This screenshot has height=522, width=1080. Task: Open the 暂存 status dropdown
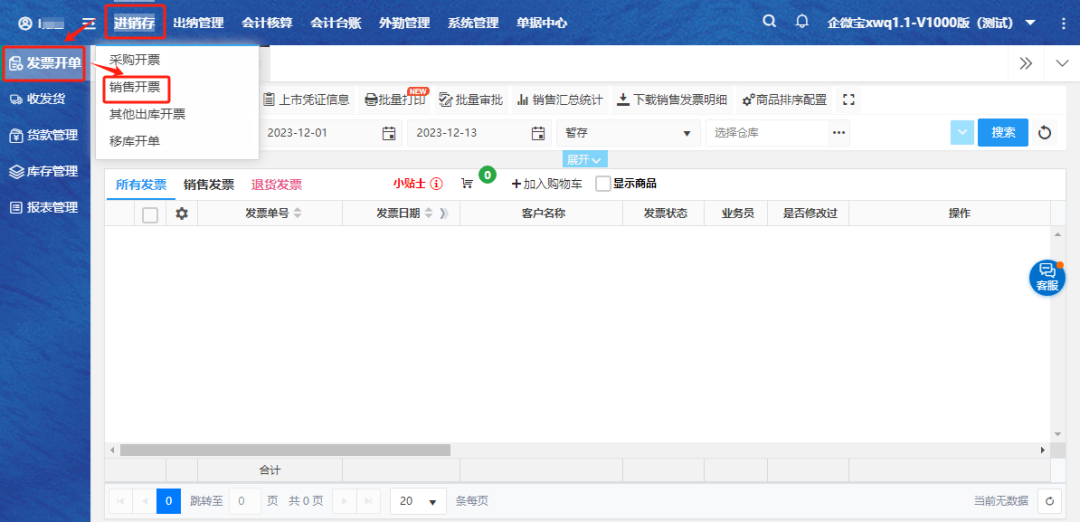pos(628,133)
